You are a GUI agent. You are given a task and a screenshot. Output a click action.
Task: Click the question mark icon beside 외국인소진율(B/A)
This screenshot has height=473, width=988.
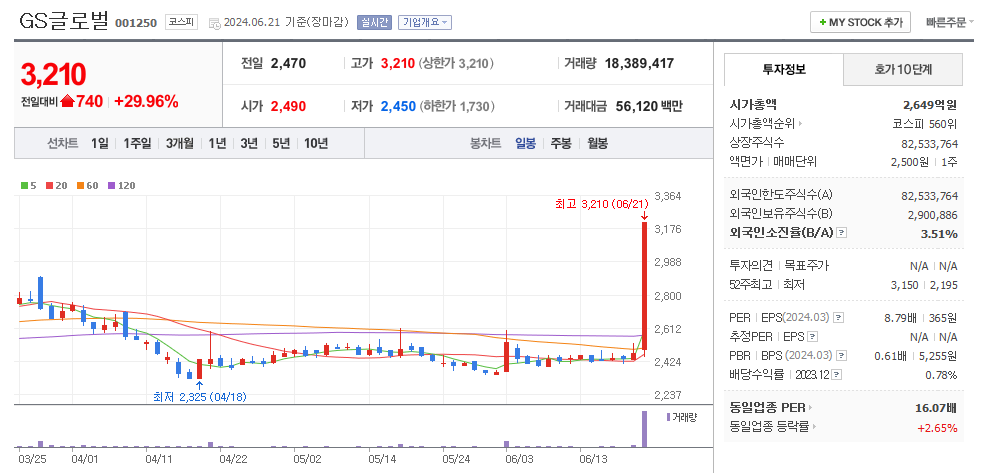pyautogui.click(x=842, y=233)
